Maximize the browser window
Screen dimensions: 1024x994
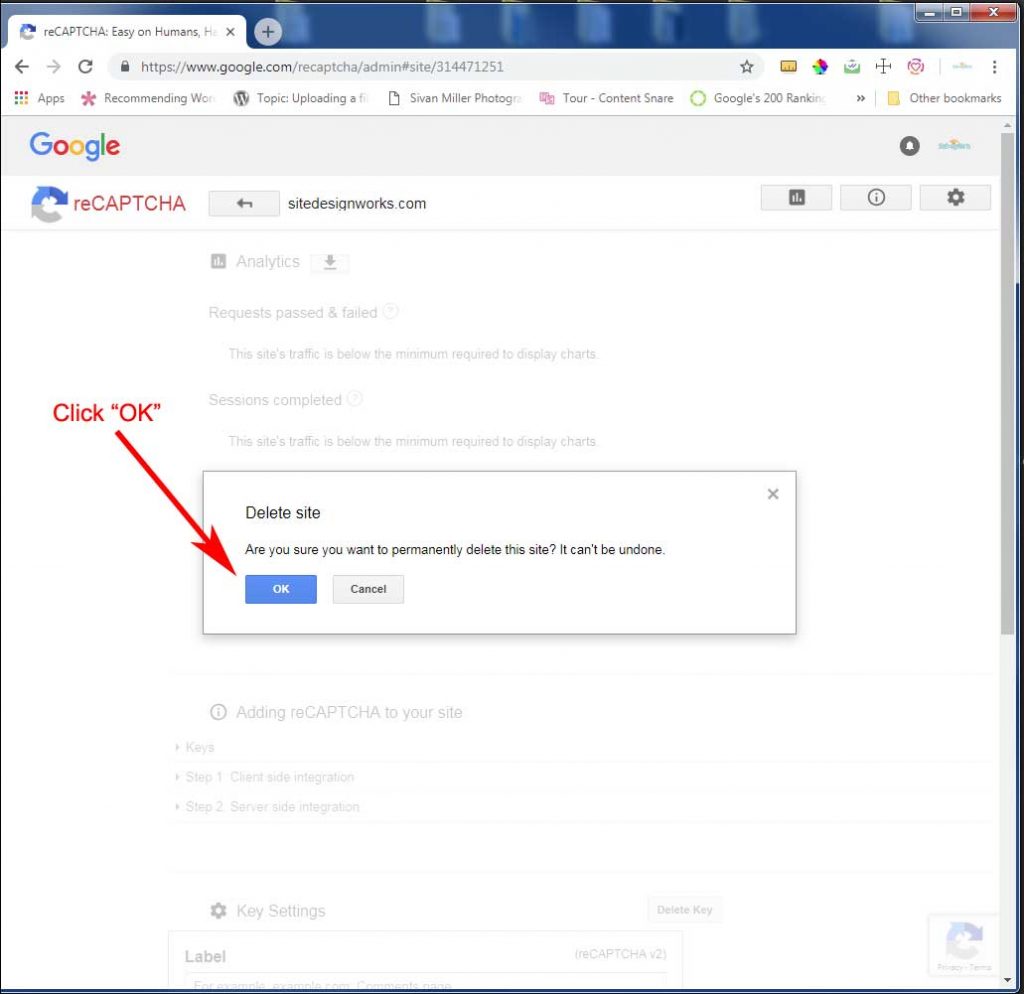point(957,12)
